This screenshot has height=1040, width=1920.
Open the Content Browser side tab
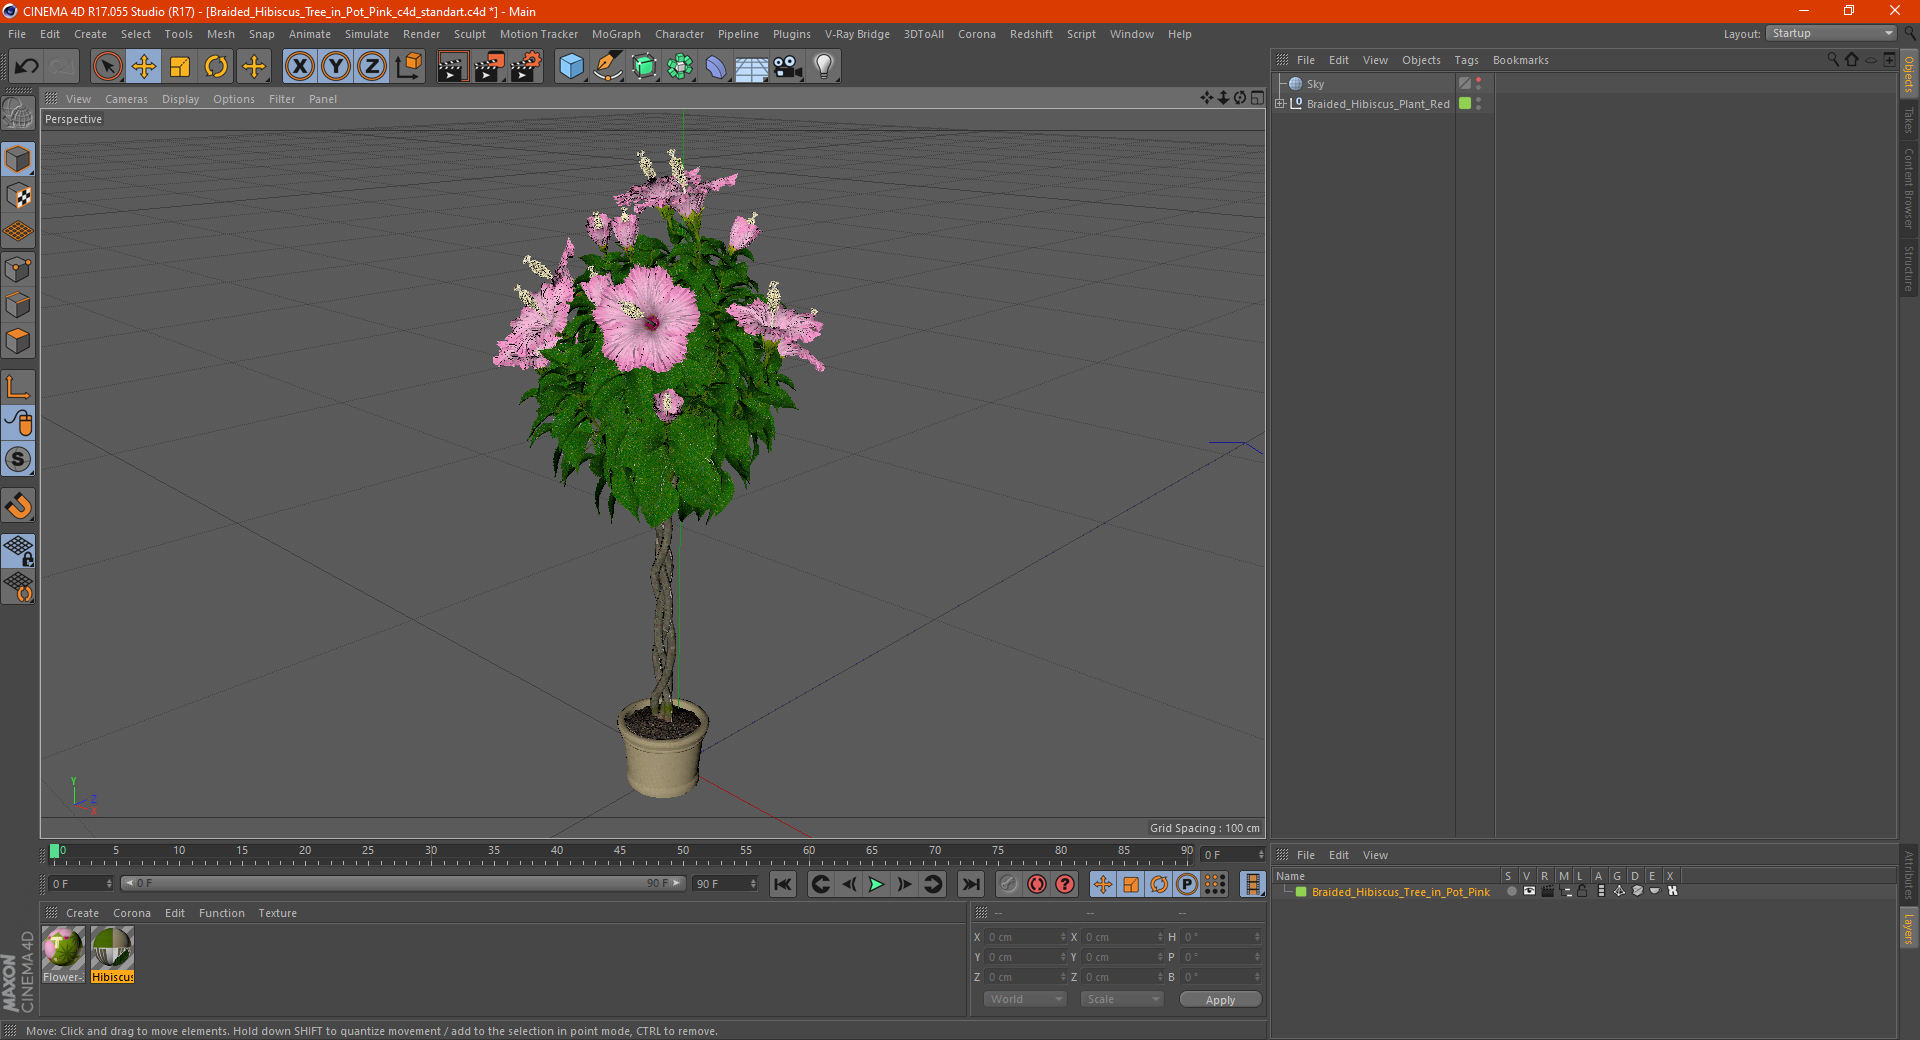point(1908,188)
